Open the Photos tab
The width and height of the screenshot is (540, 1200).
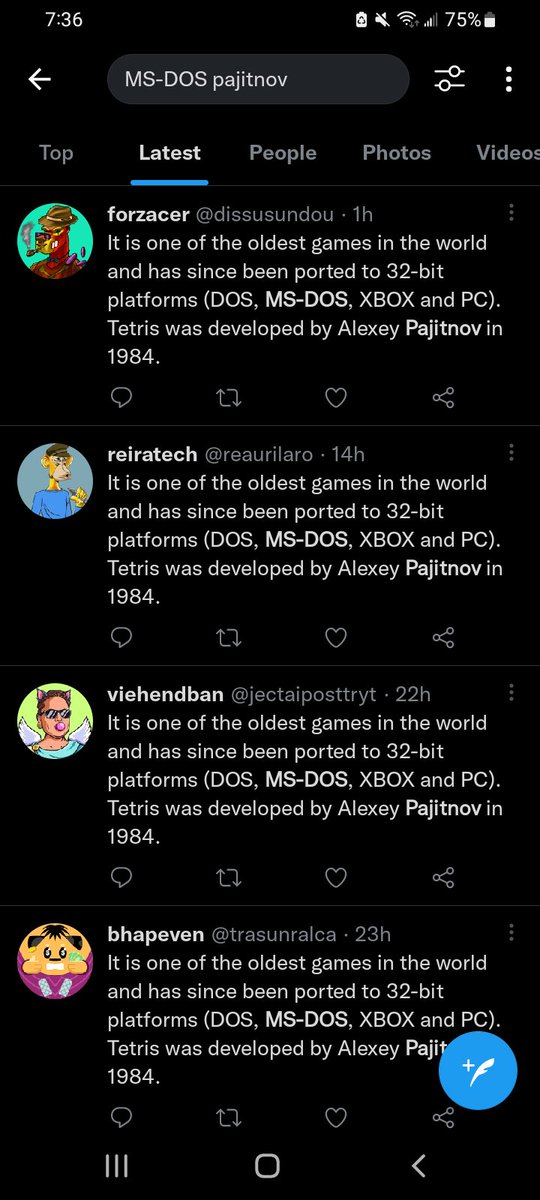396,153
